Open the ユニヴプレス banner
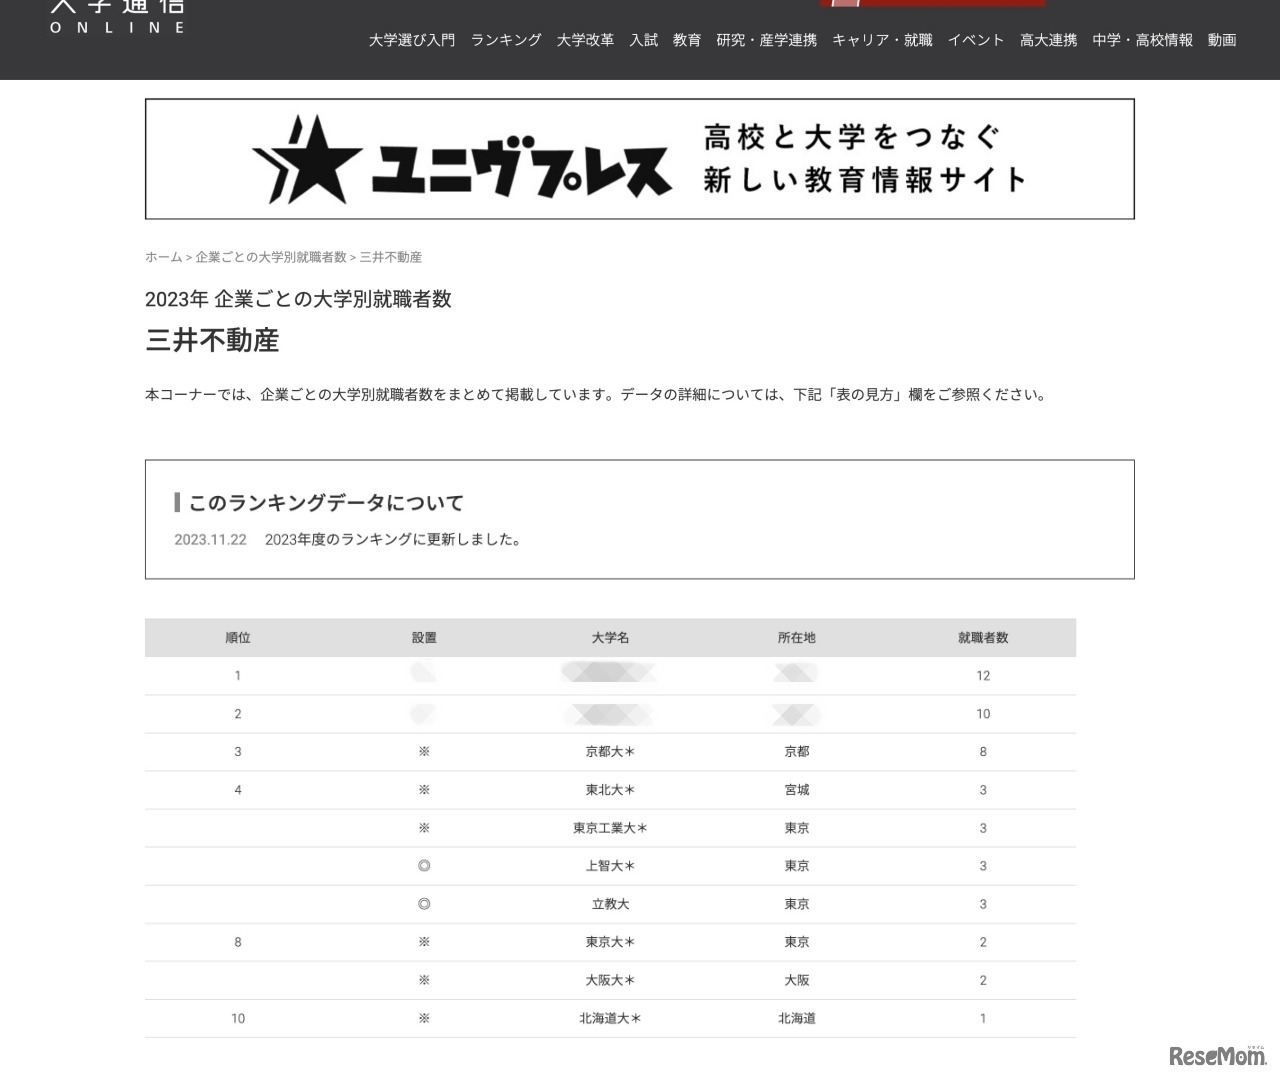Screen dimensions: 1280x1079 point(640,159)
